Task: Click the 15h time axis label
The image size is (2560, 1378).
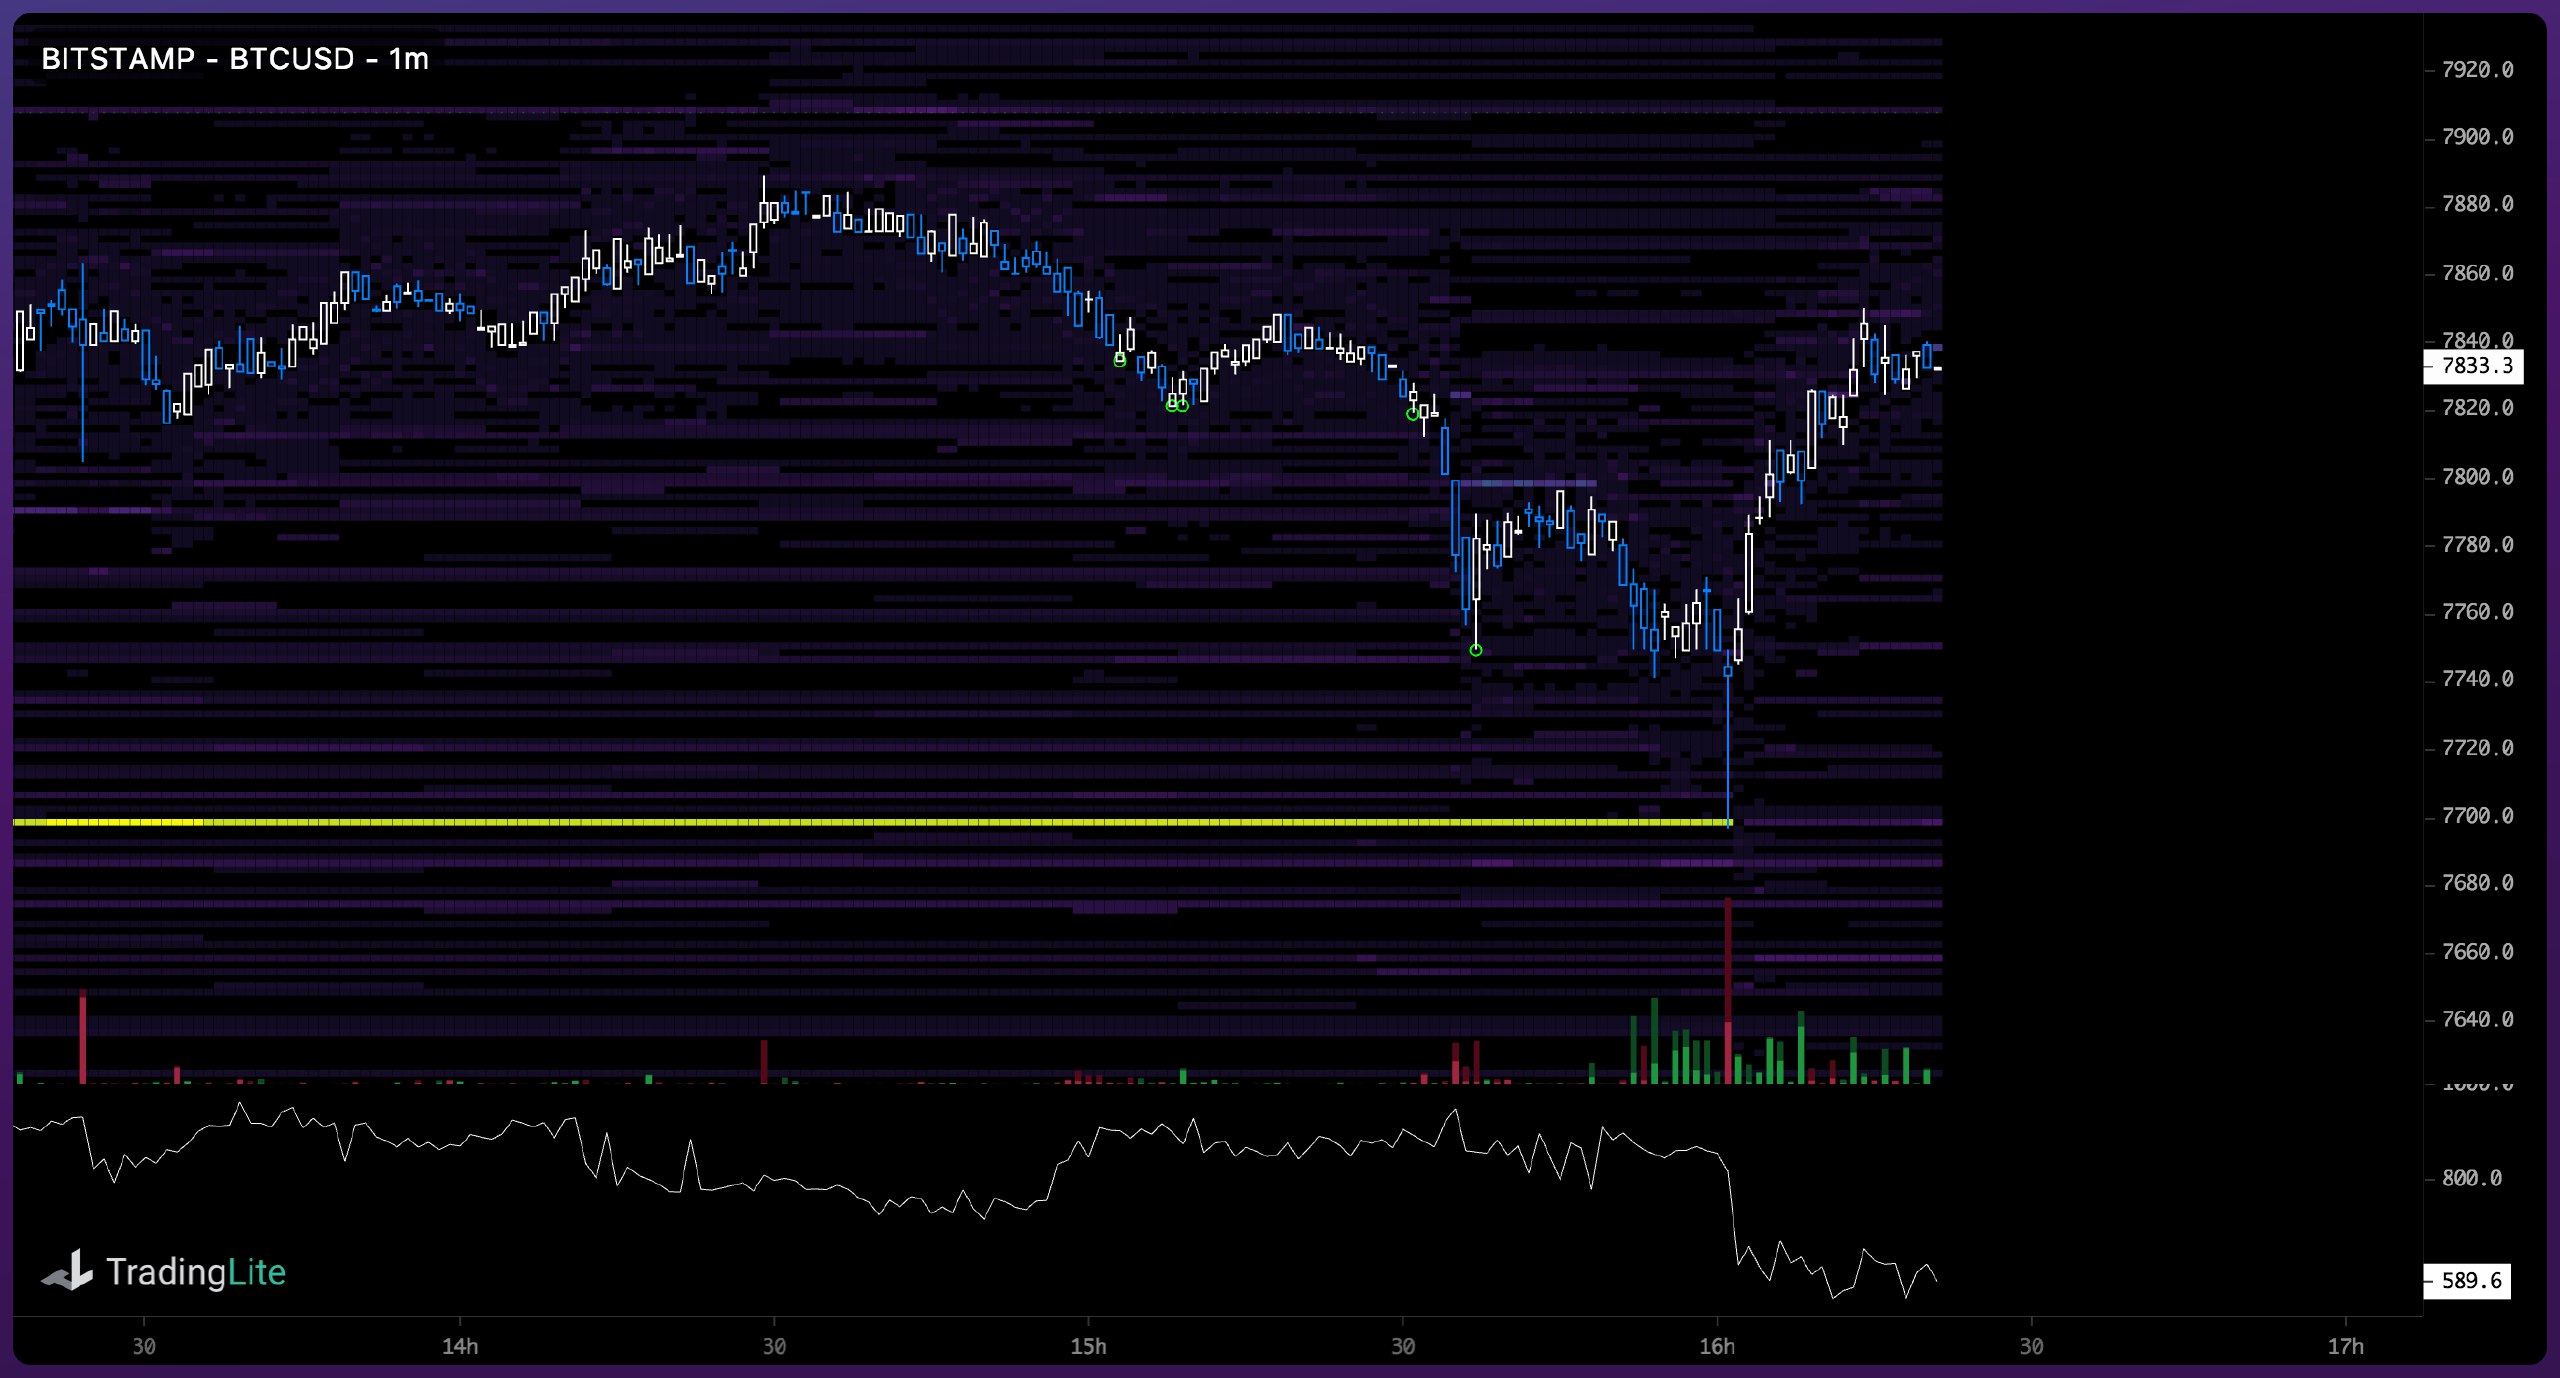Action: [x=1088, y=1347]
